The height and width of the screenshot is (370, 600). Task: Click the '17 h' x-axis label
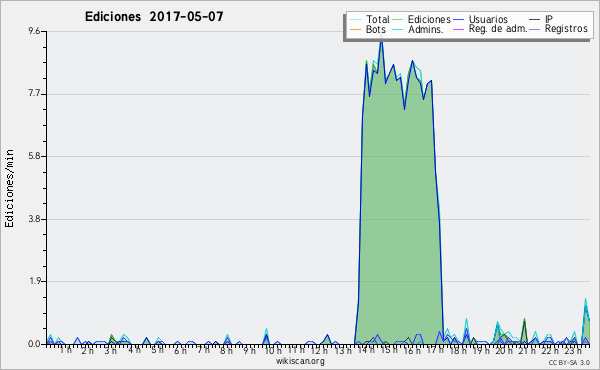(435, 350)
